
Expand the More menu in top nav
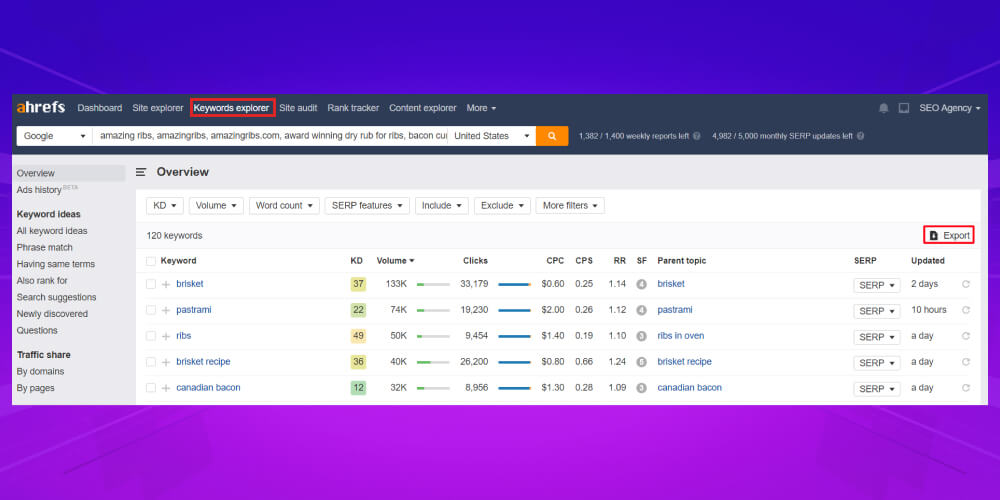point(481,108)
